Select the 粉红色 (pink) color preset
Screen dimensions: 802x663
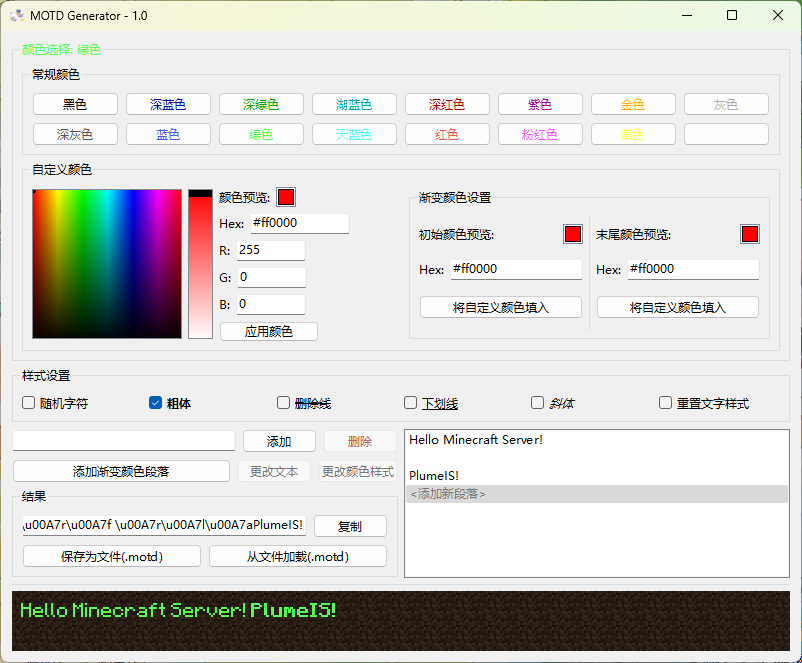[540, 133]
